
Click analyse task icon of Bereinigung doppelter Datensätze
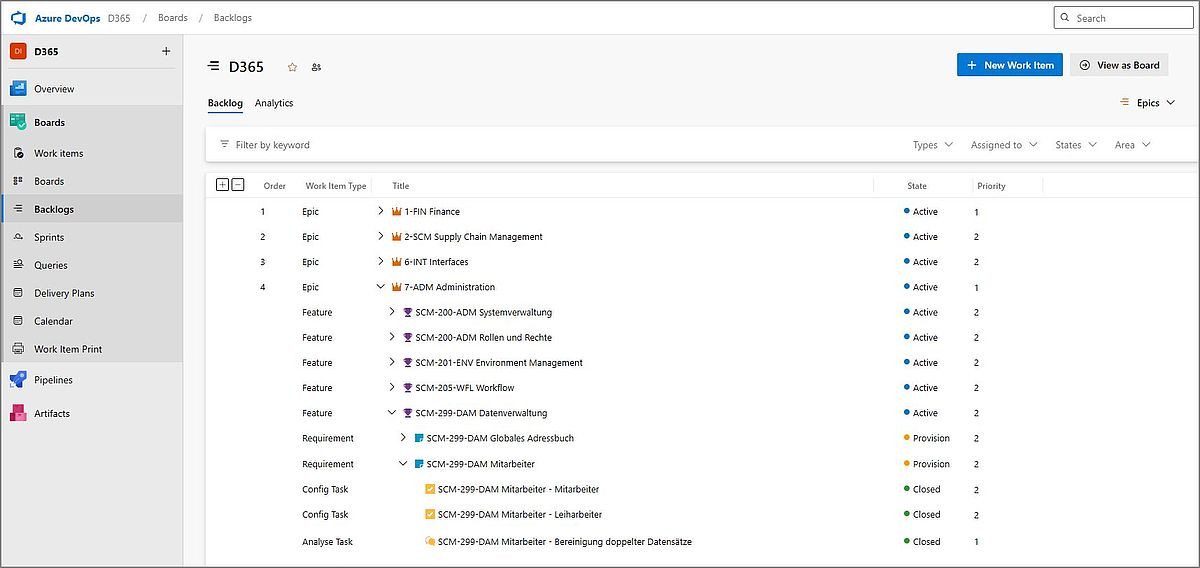(x=430, y=541)
